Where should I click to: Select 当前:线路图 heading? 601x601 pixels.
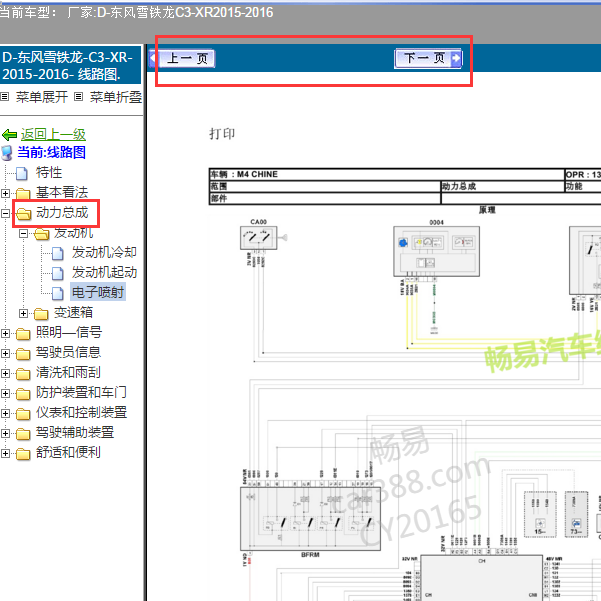coord(51,153)
